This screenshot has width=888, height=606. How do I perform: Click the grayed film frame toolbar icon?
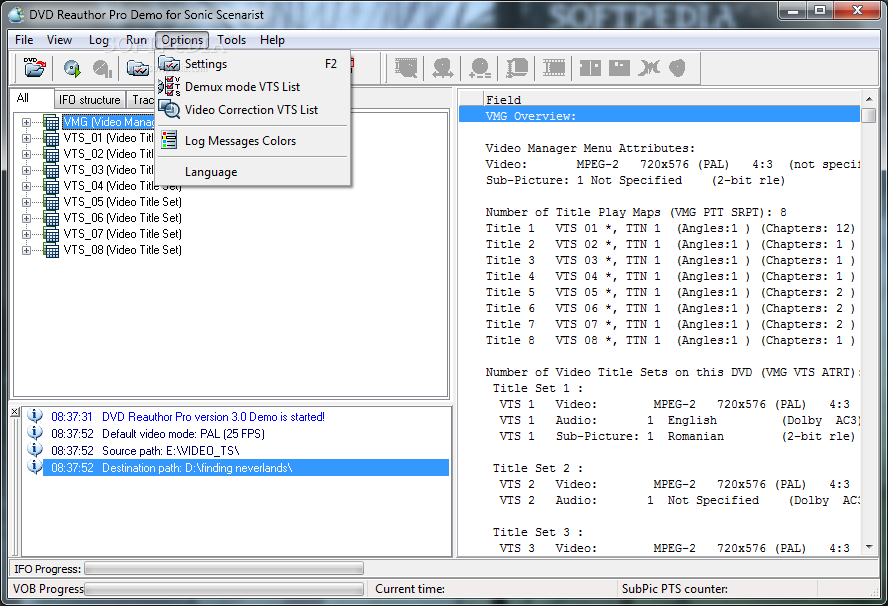(554, 68)
